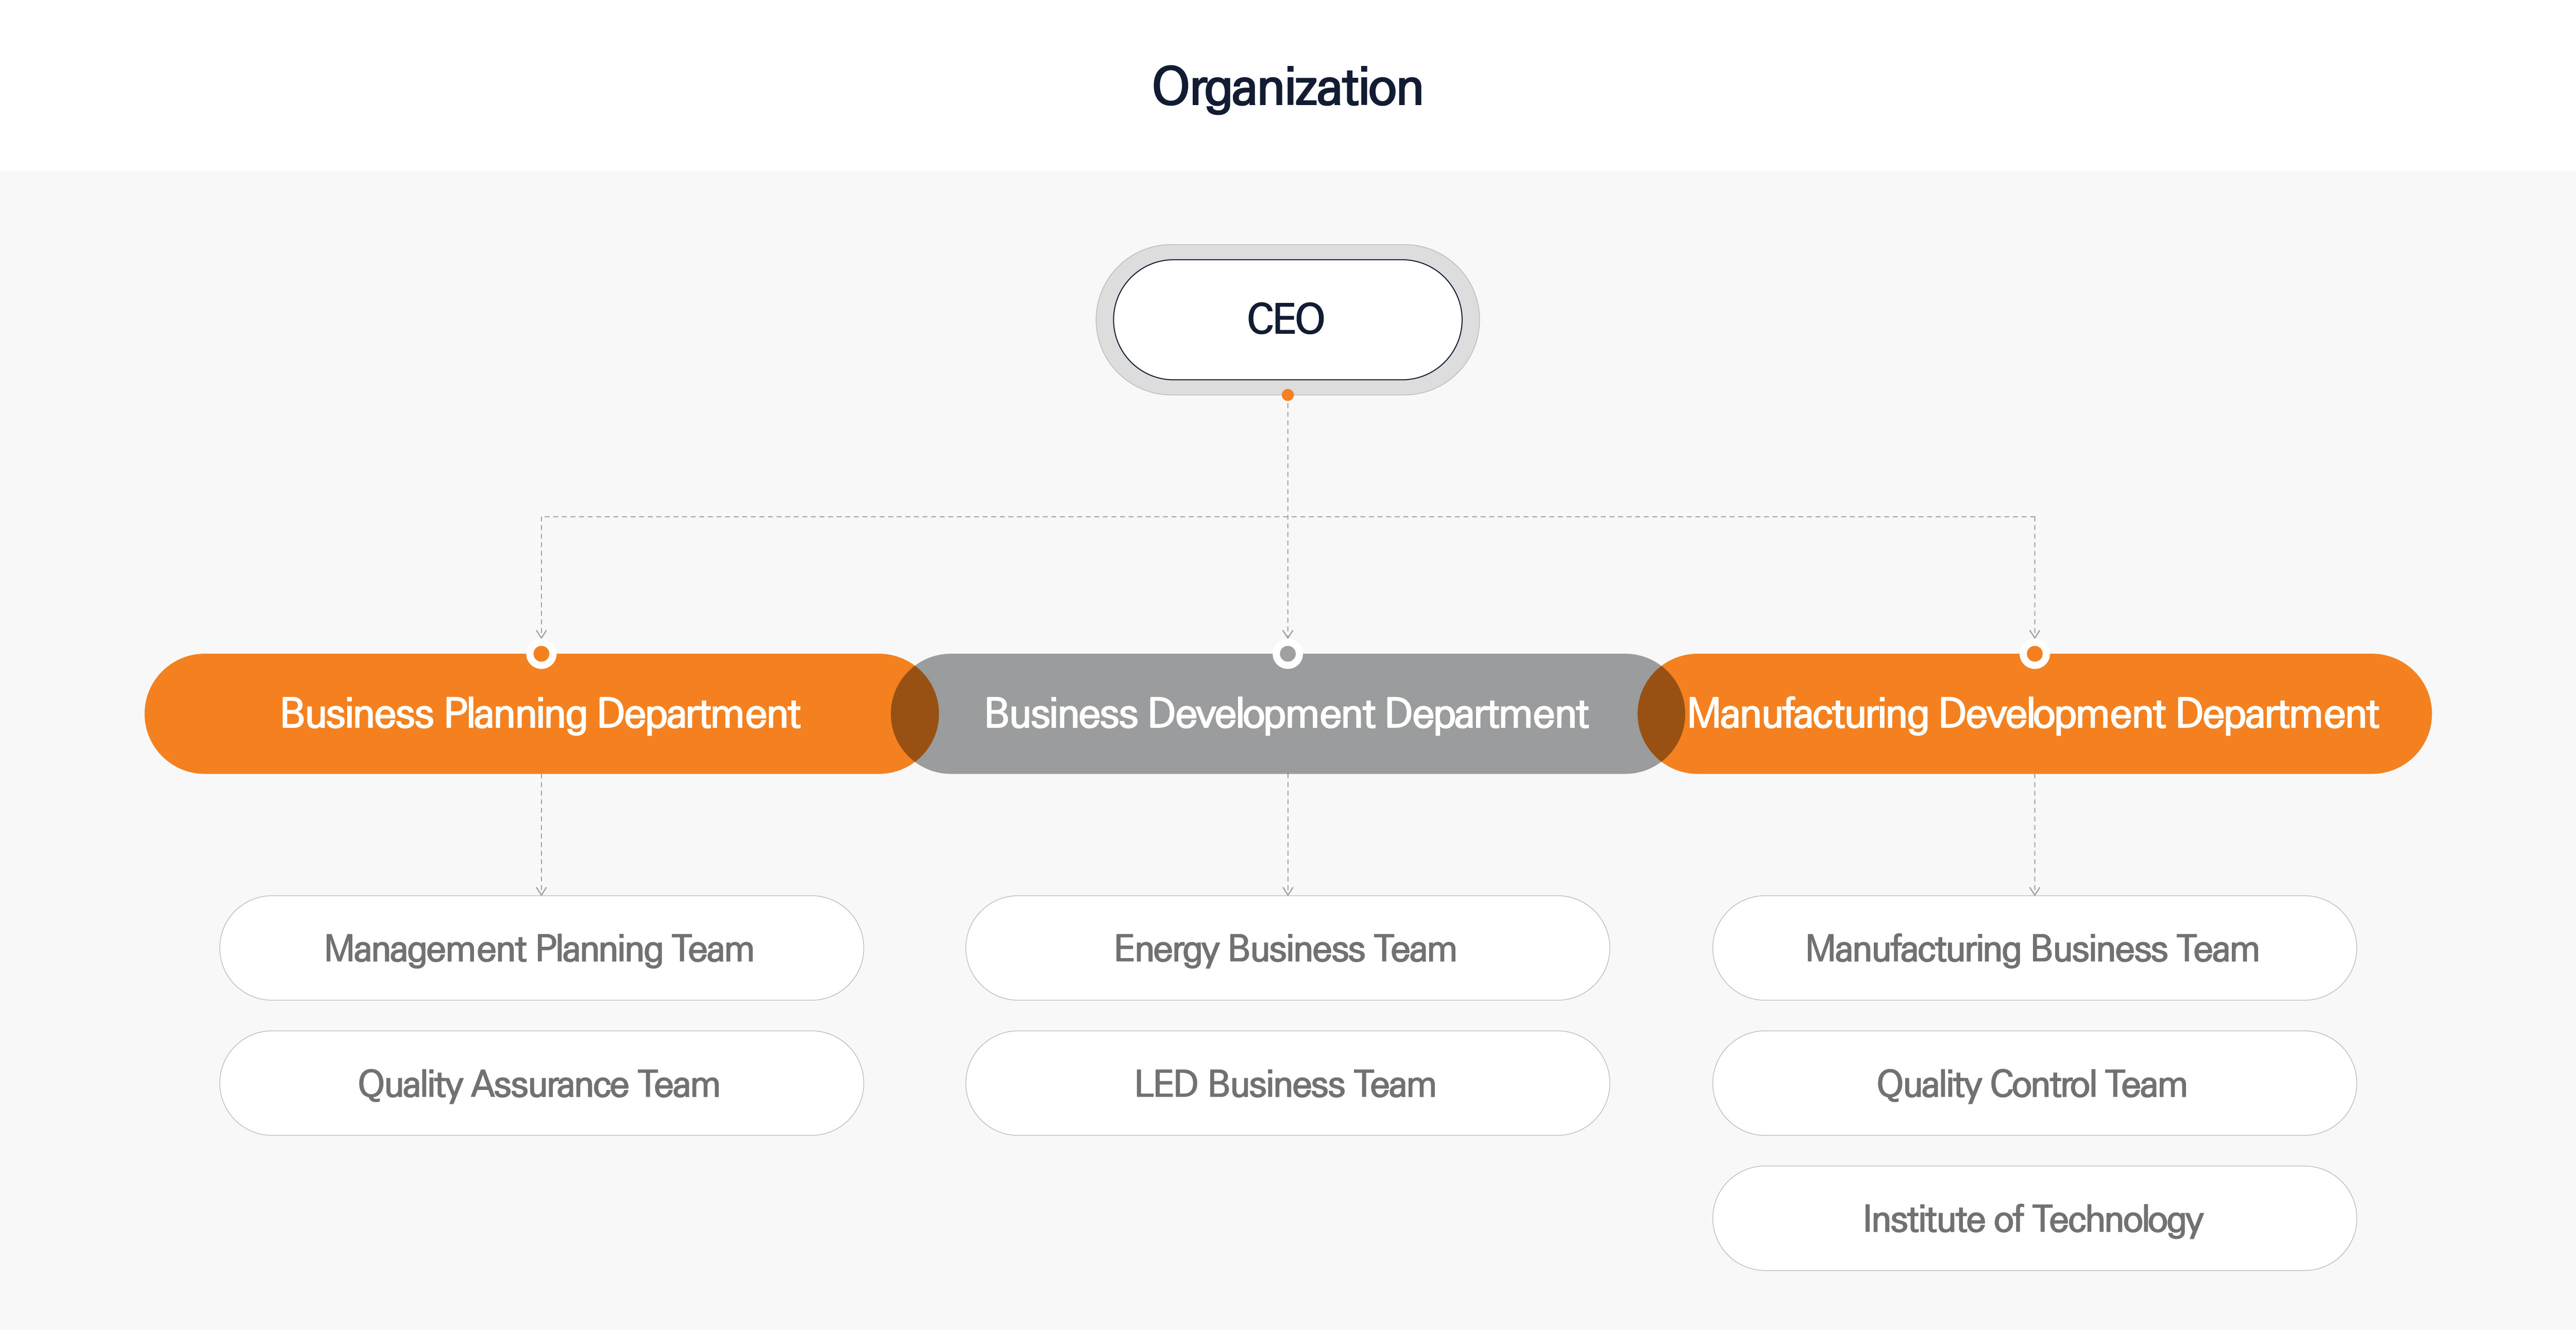Image resolution: width=2576 pixels, height=1330 pixels.
Task: Select the Manufacturing Development Department pill
Action: click(x=2034, y=713)
